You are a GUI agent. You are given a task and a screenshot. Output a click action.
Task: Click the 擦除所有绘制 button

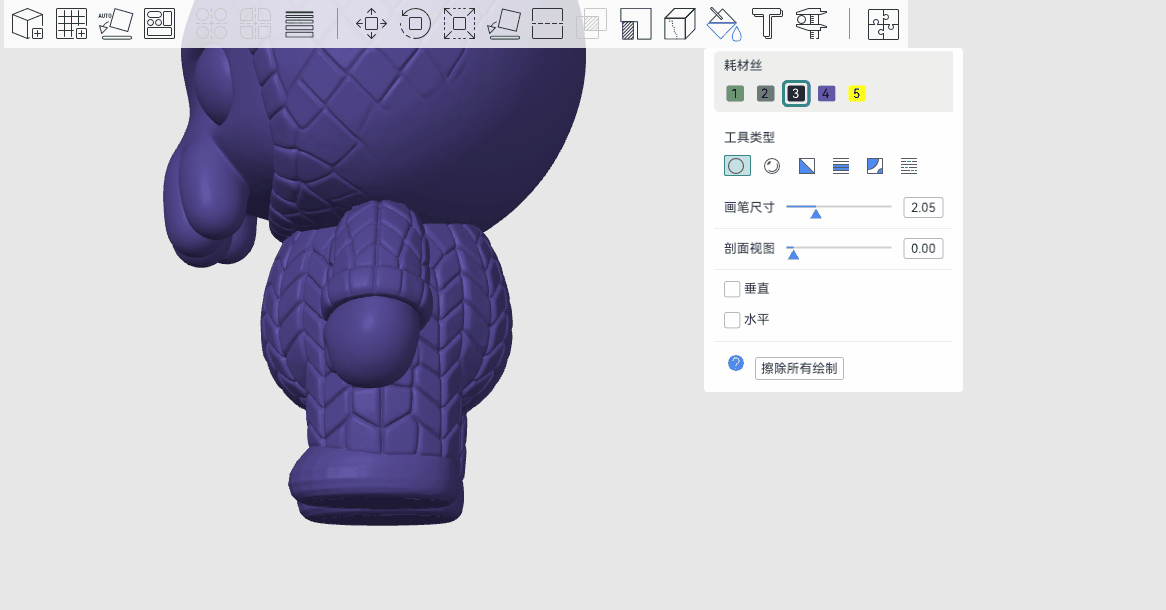799,368
